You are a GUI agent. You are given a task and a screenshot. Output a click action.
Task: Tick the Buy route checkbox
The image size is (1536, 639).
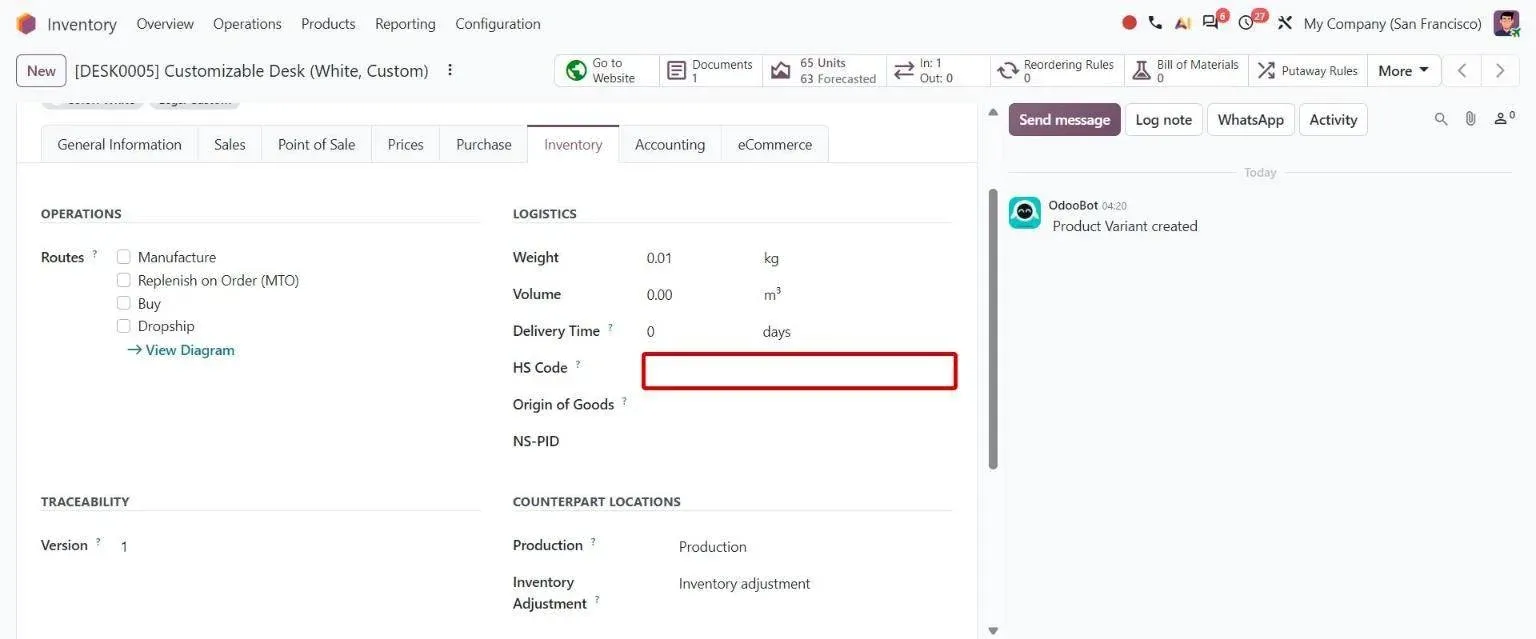(x=124, y=303)
